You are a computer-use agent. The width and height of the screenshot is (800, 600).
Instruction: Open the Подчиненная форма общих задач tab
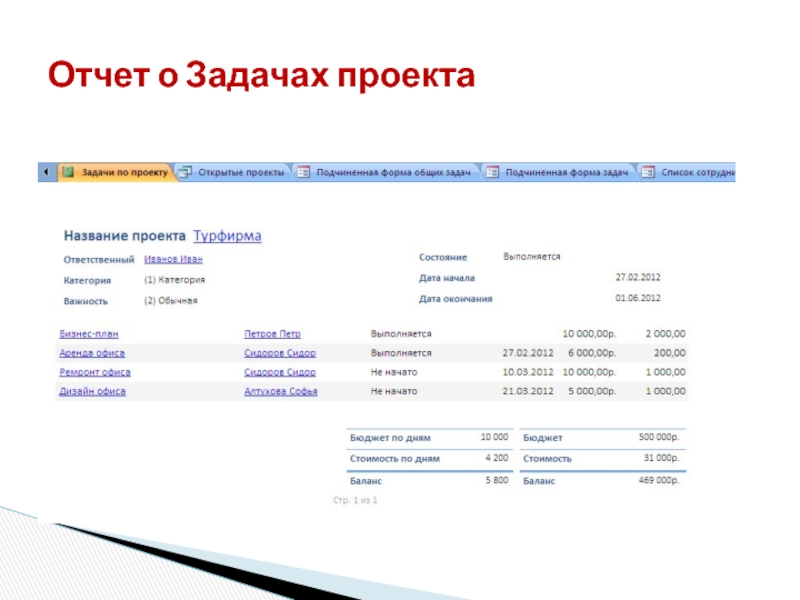pos(392,172)
